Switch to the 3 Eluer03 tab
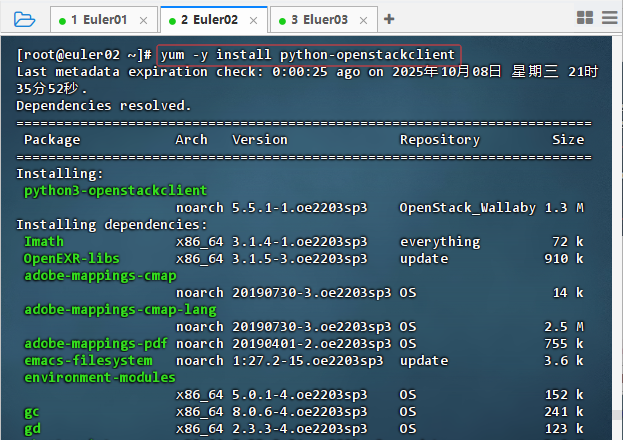Viewport: 623px width, 440px height. 324,19
